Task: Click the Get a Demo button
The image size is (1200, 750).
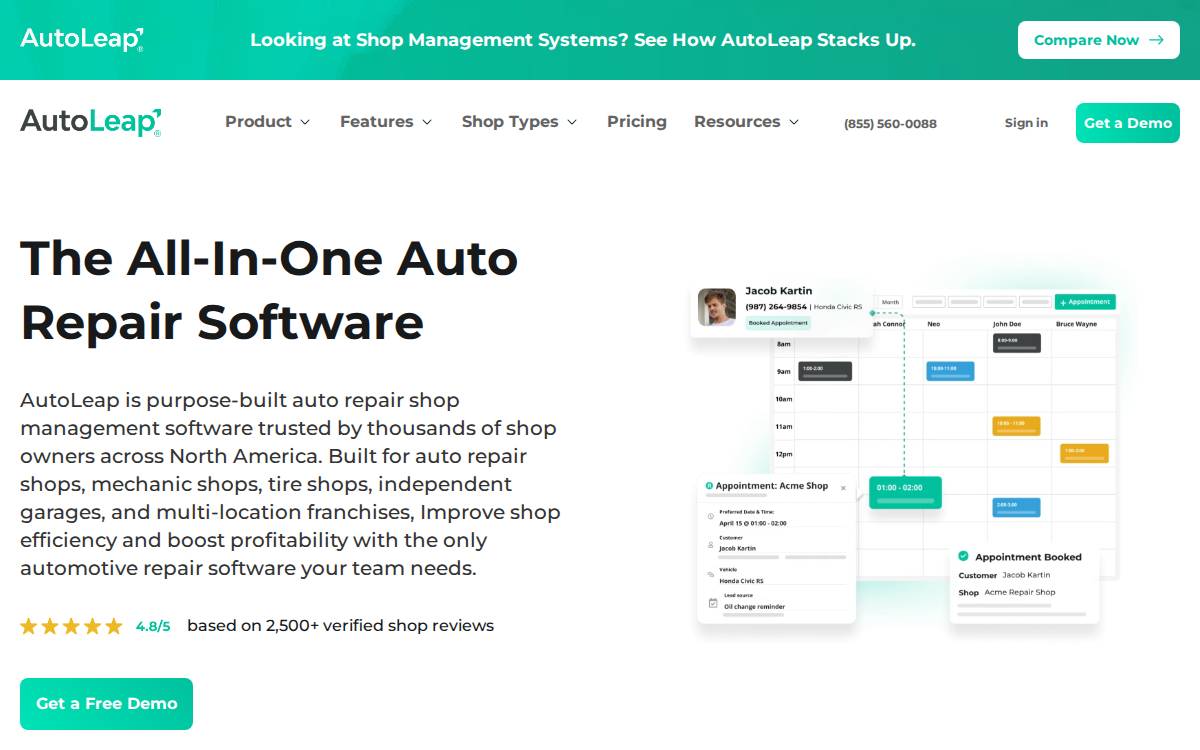Action: (x=1128, y=123)
